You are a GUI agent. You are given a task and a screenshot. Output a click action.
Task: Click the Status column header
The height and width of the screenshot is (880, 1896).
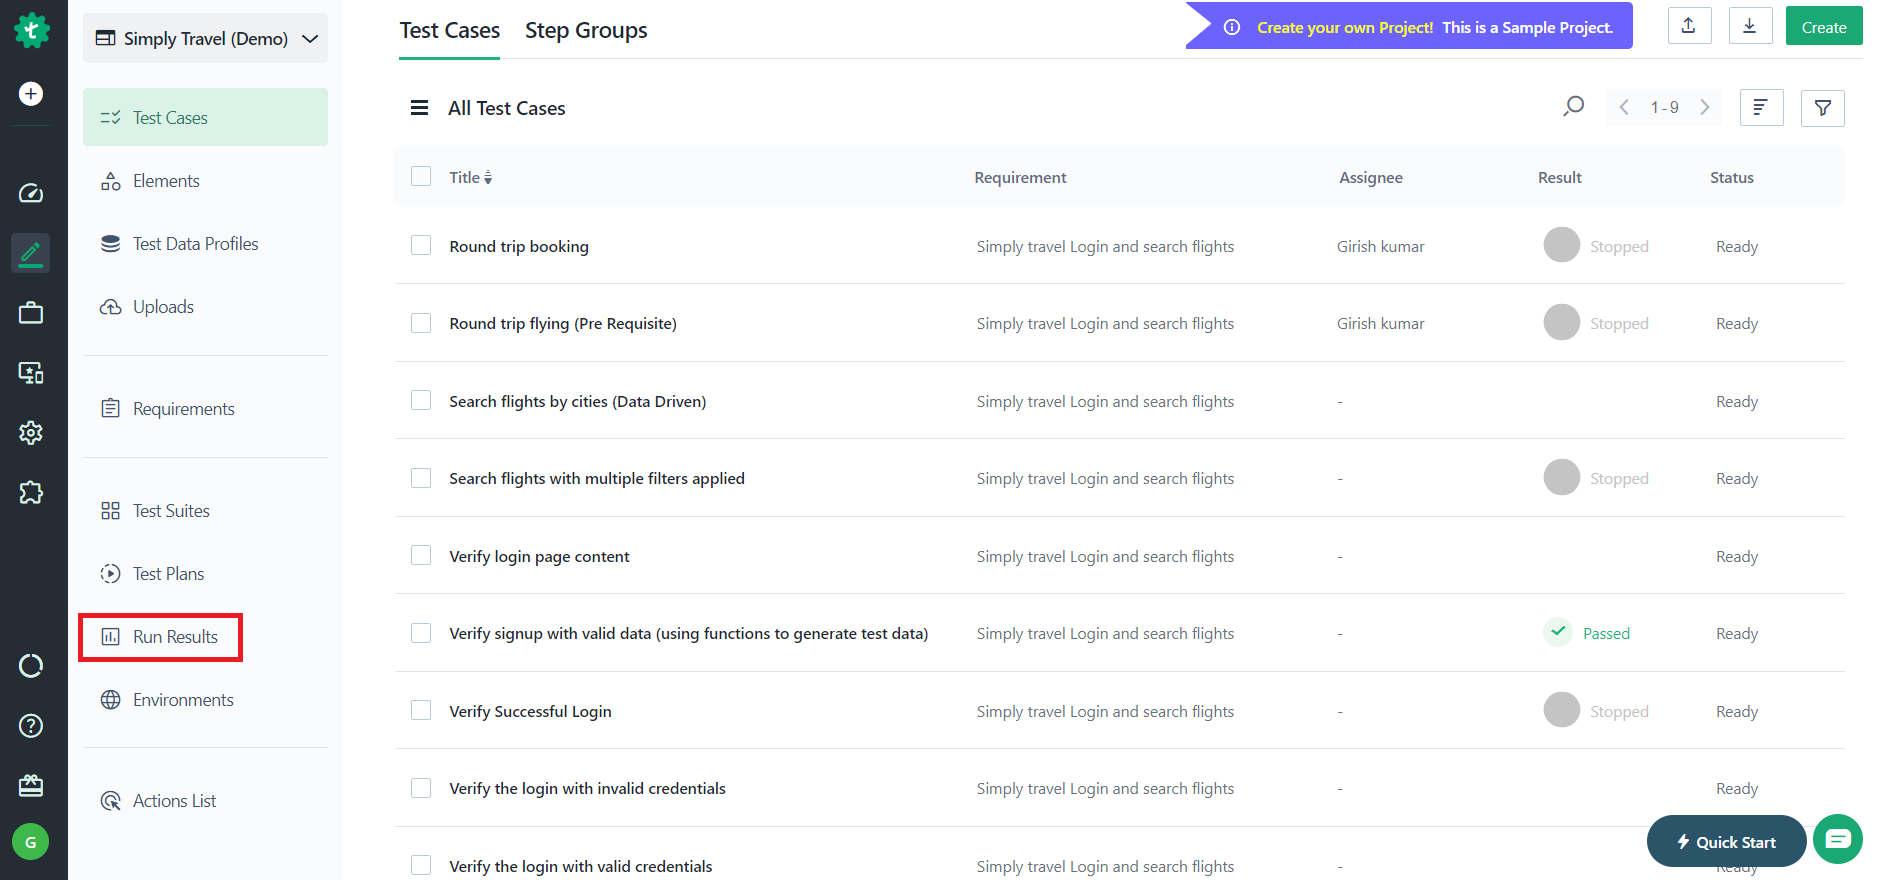(1731, 177)
